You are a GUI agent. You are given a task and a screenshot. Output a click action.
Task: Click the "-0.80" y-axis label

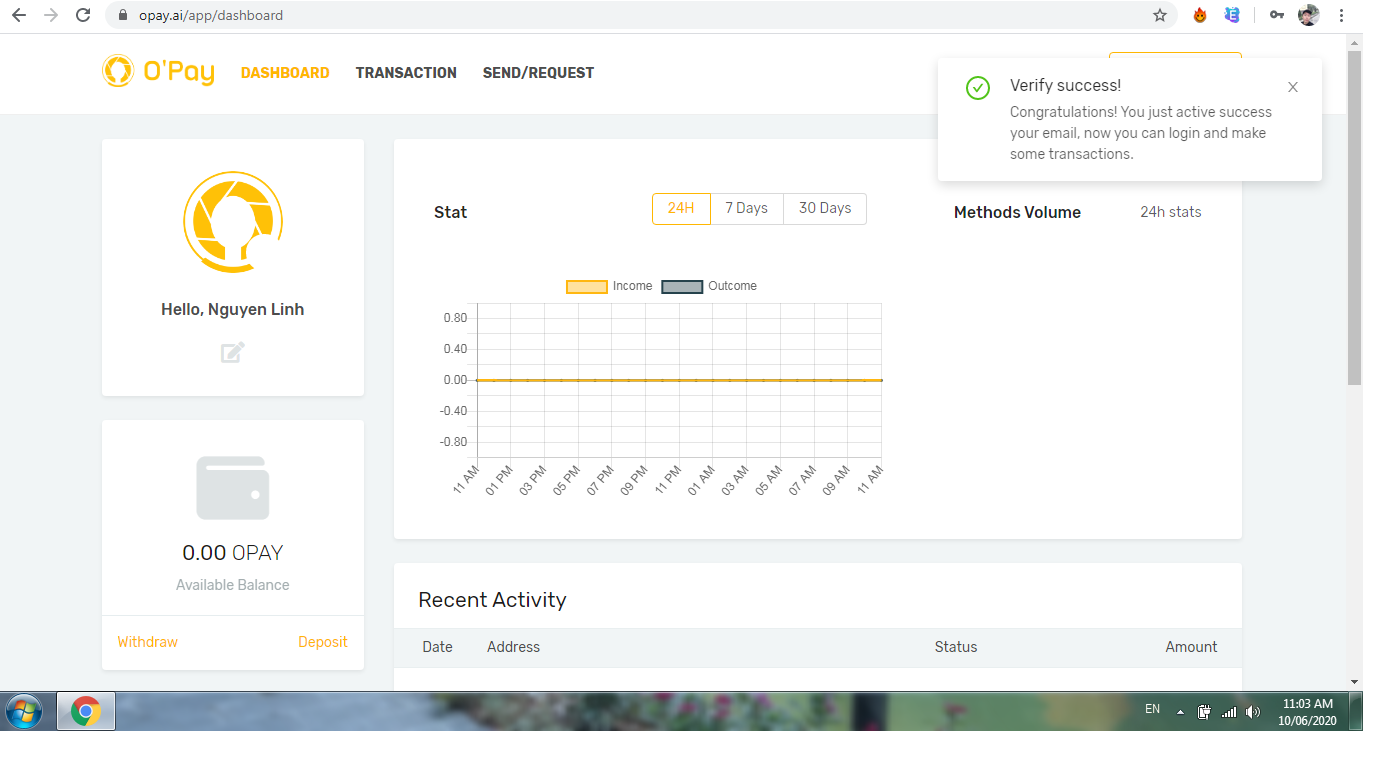[x=453, y=442]
